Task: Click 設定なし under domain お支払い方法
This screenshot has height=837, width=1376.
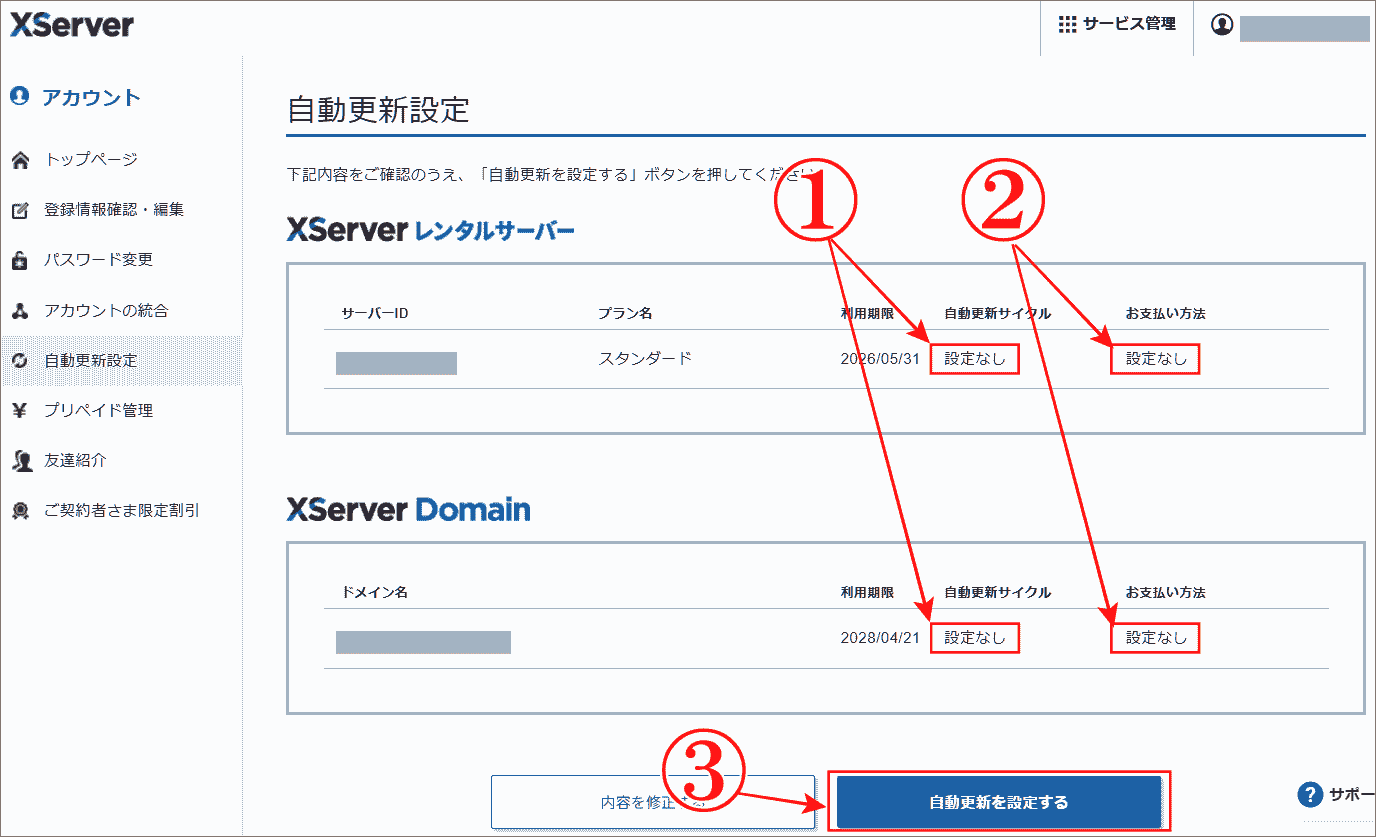Action: tap(1155, 637)
